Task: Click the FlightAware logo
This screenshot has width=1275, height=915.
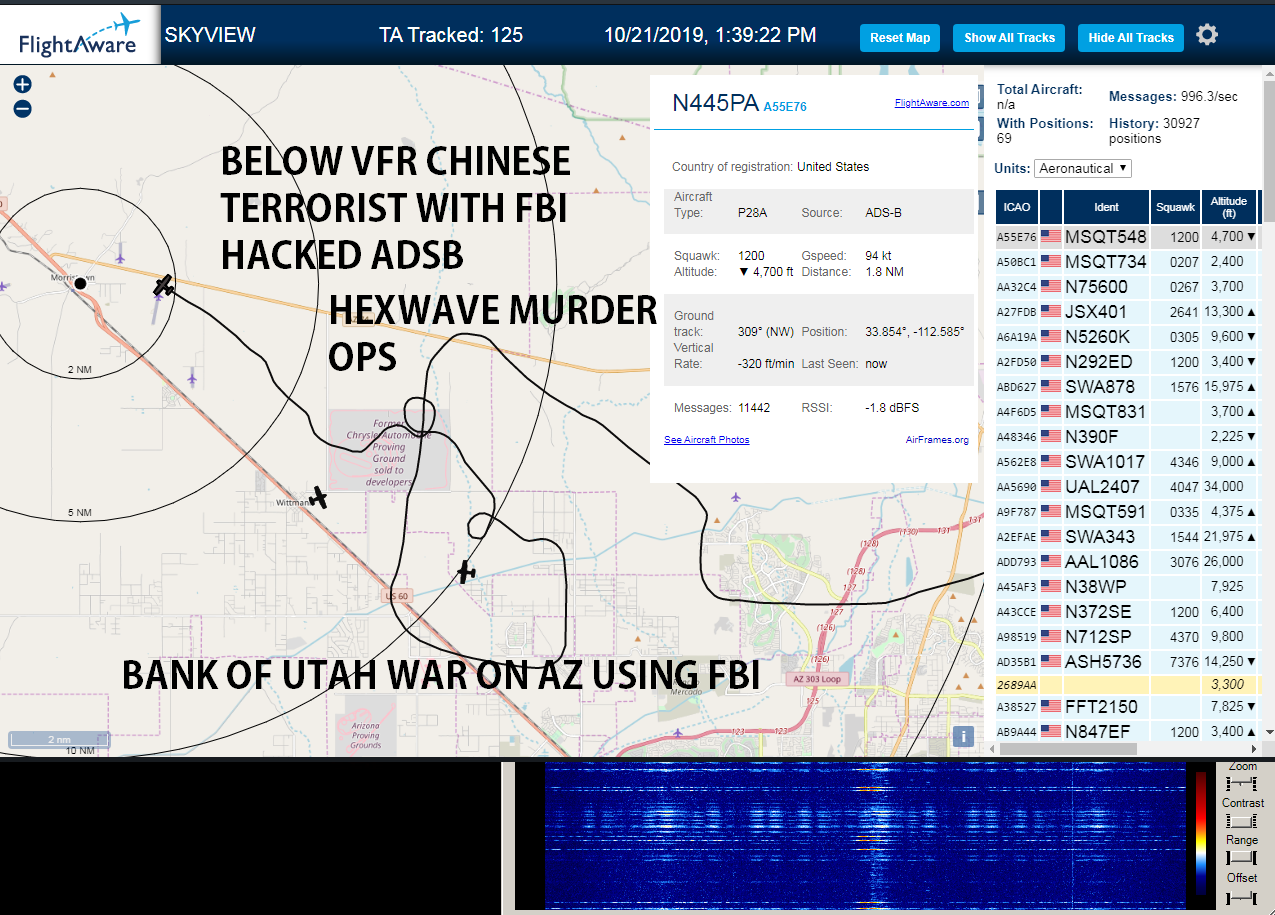Action: tap(80, 35)
